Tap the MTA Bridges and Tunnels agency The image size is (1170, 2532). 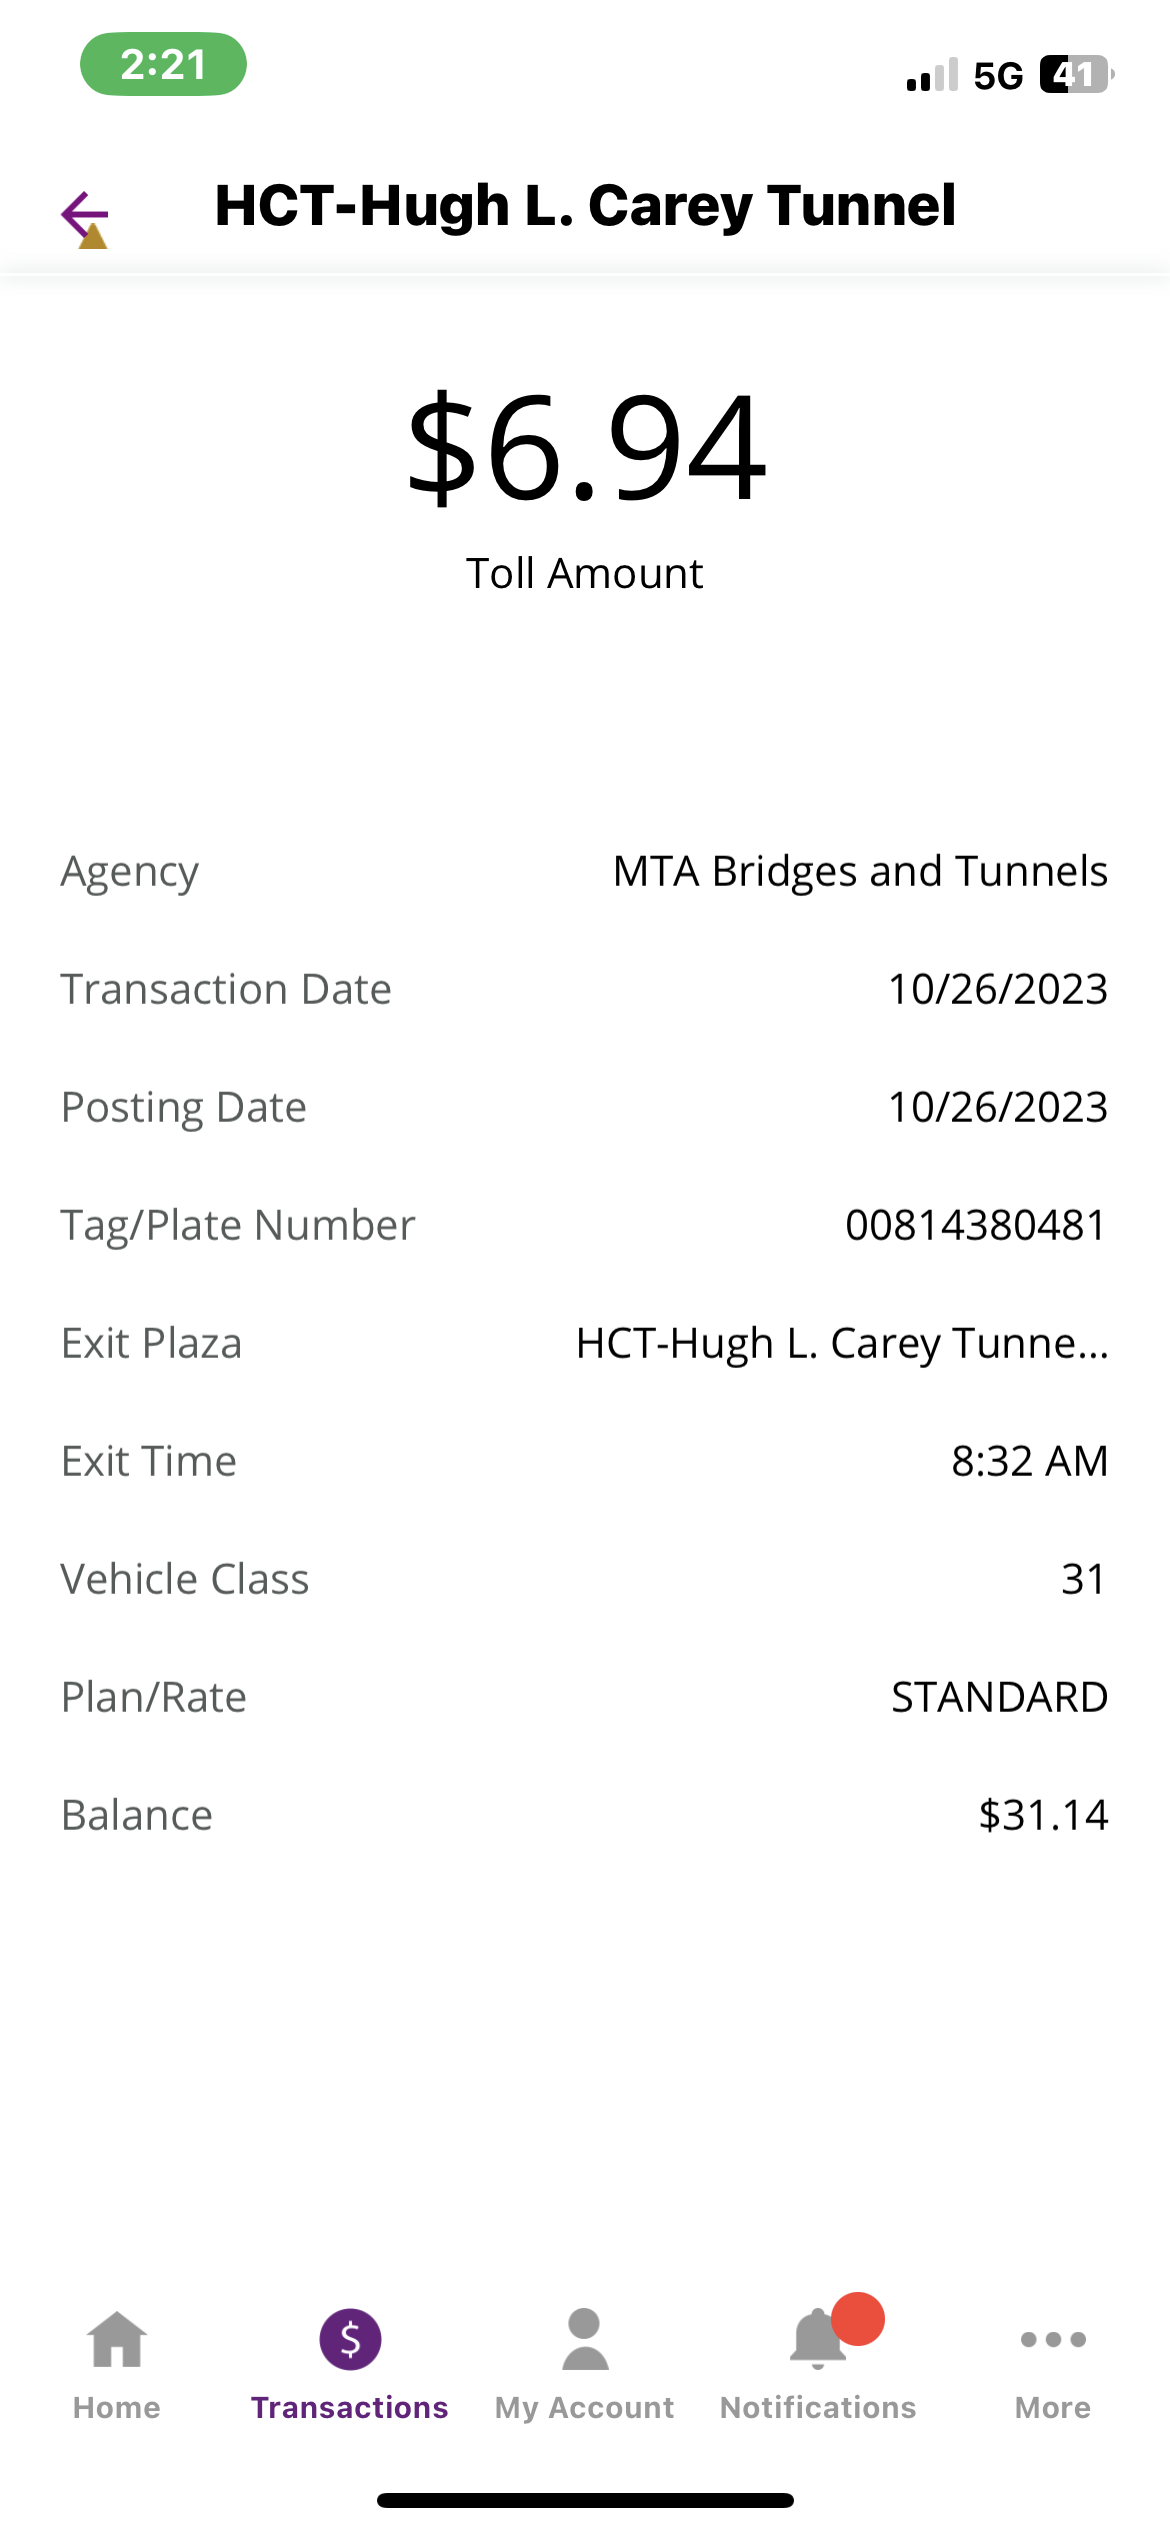(860, 871)
